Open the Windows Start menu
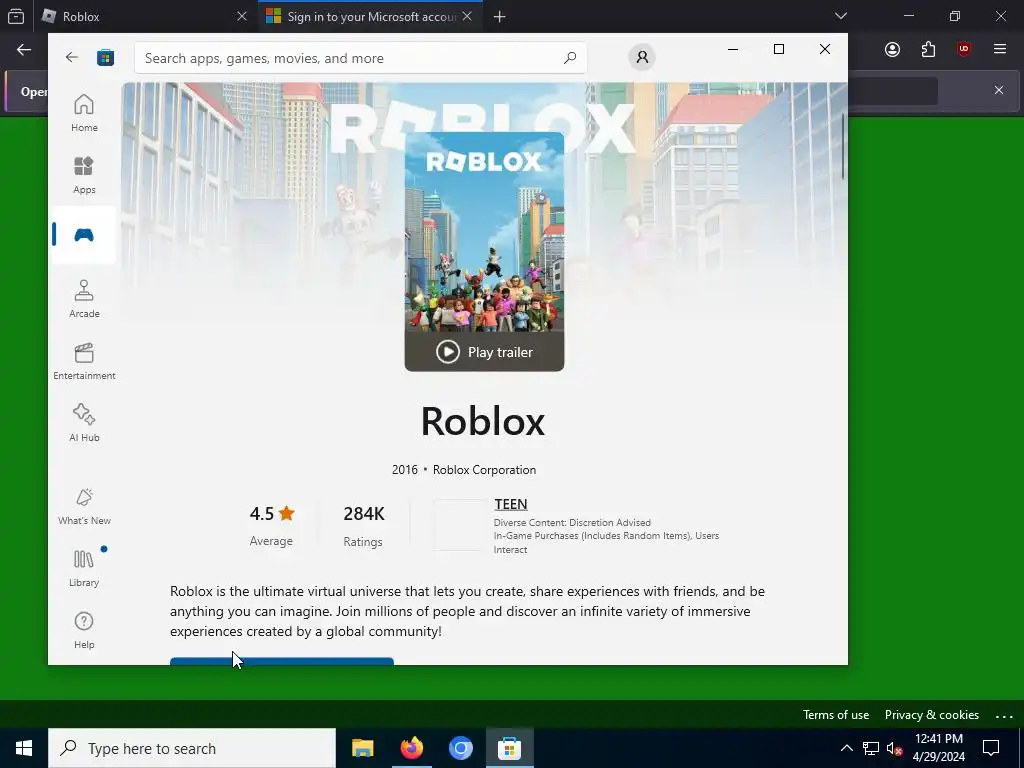This screenshot has height=768, width=1024. [x=24, y=748]
